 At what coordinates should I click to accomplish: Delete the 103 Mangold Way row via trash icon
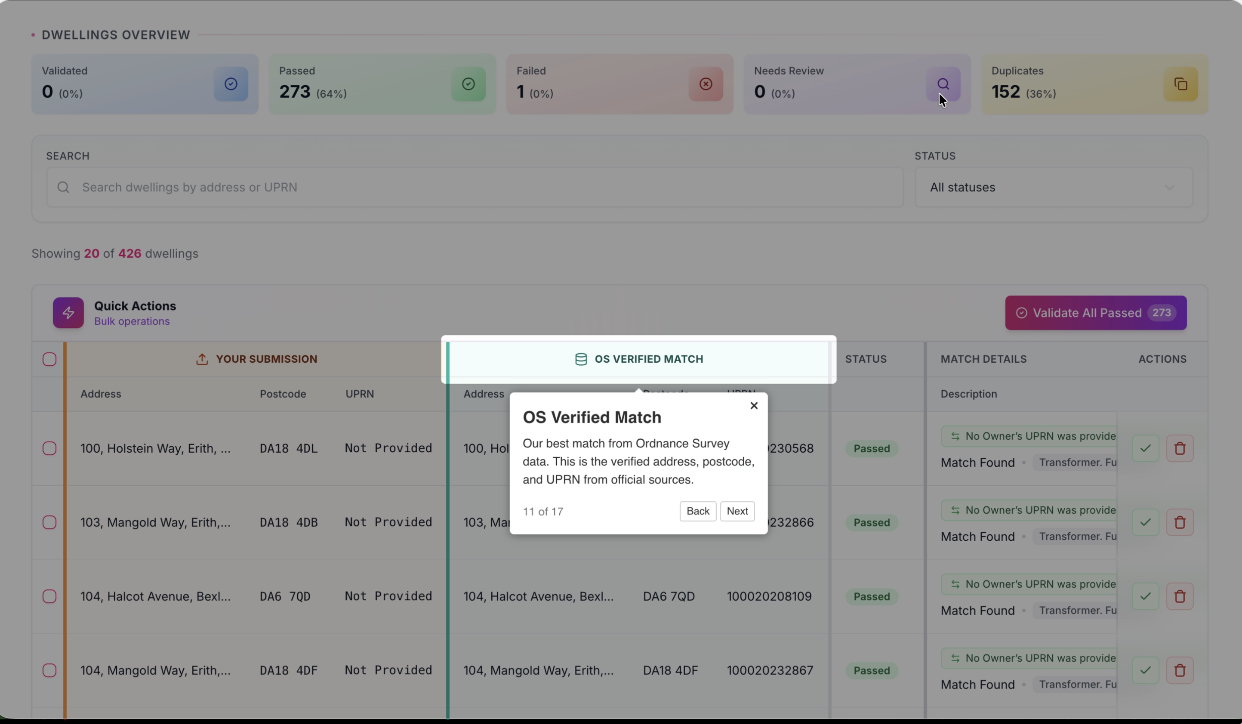[x=1180, y=522]
